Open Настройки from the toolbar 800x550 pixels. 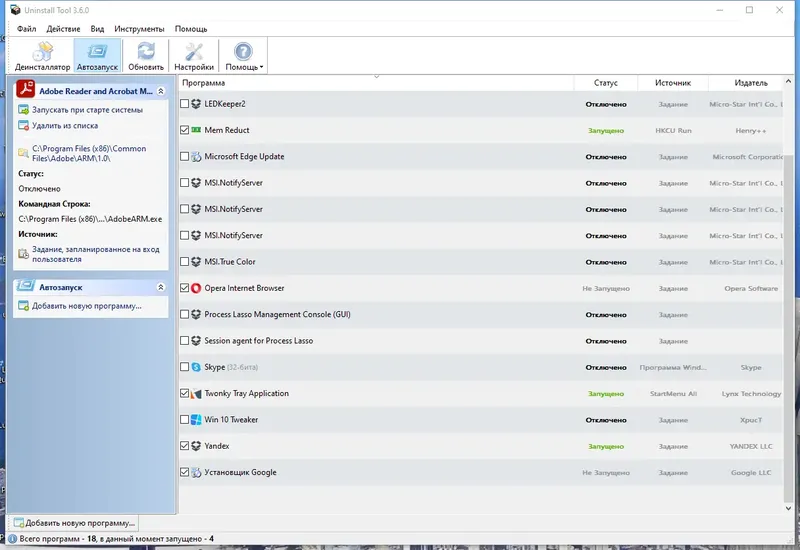tap(194, 56)
